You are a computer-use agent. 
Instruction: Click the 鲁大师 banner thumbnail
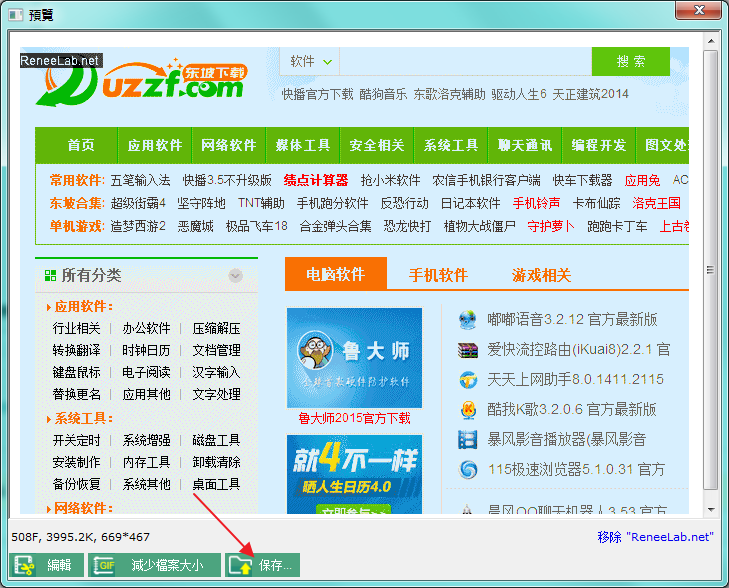(x=354, y=357)
